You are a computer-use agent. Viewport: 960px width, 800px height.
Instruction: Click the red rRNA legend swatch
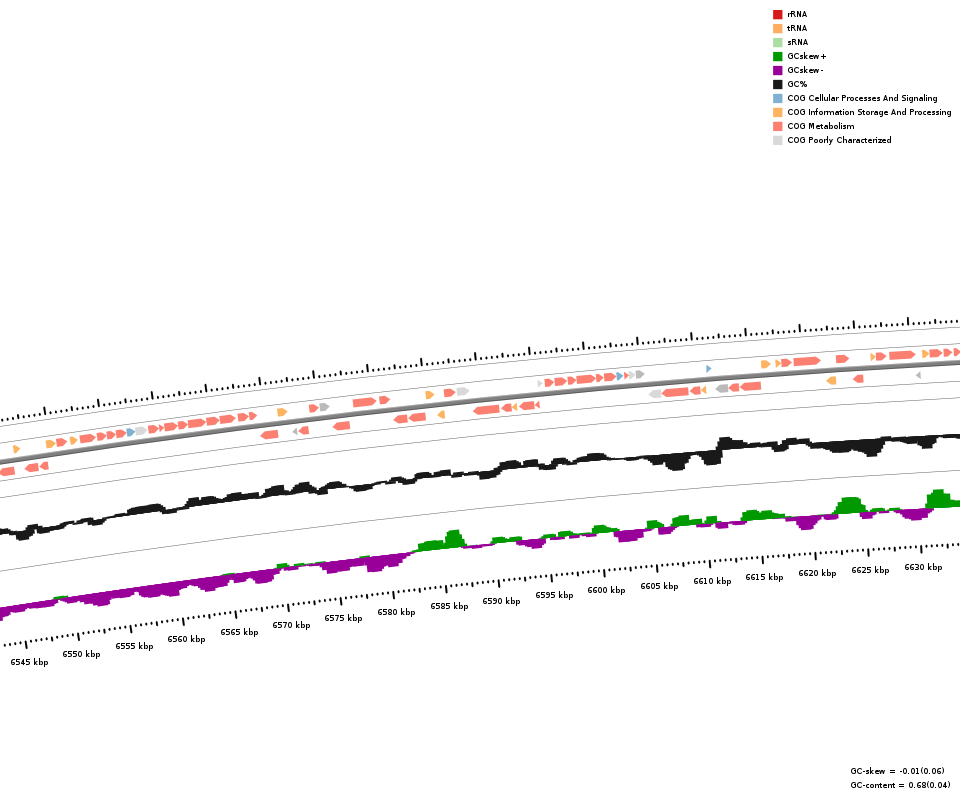[777, 14]
